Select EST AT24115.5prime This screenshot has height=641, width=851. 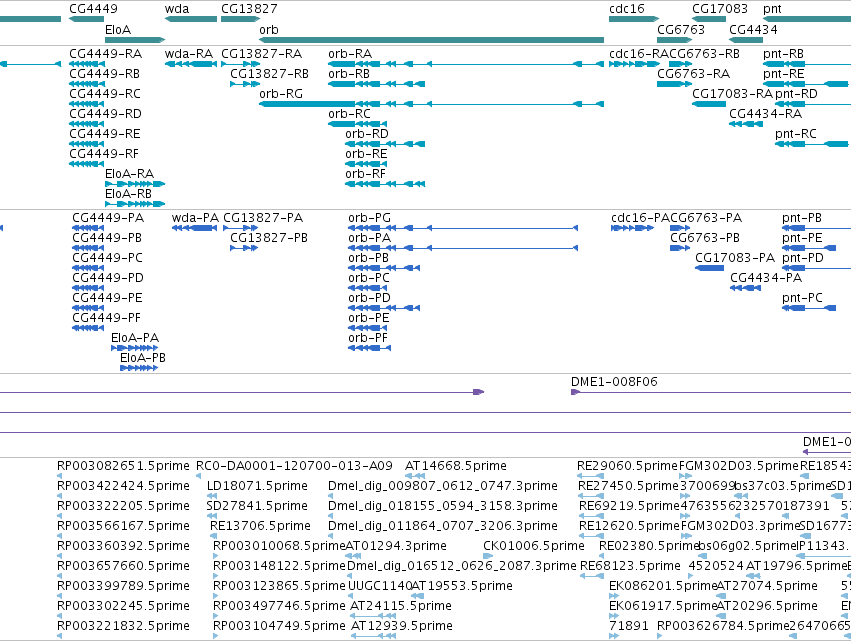pos(401,606)
